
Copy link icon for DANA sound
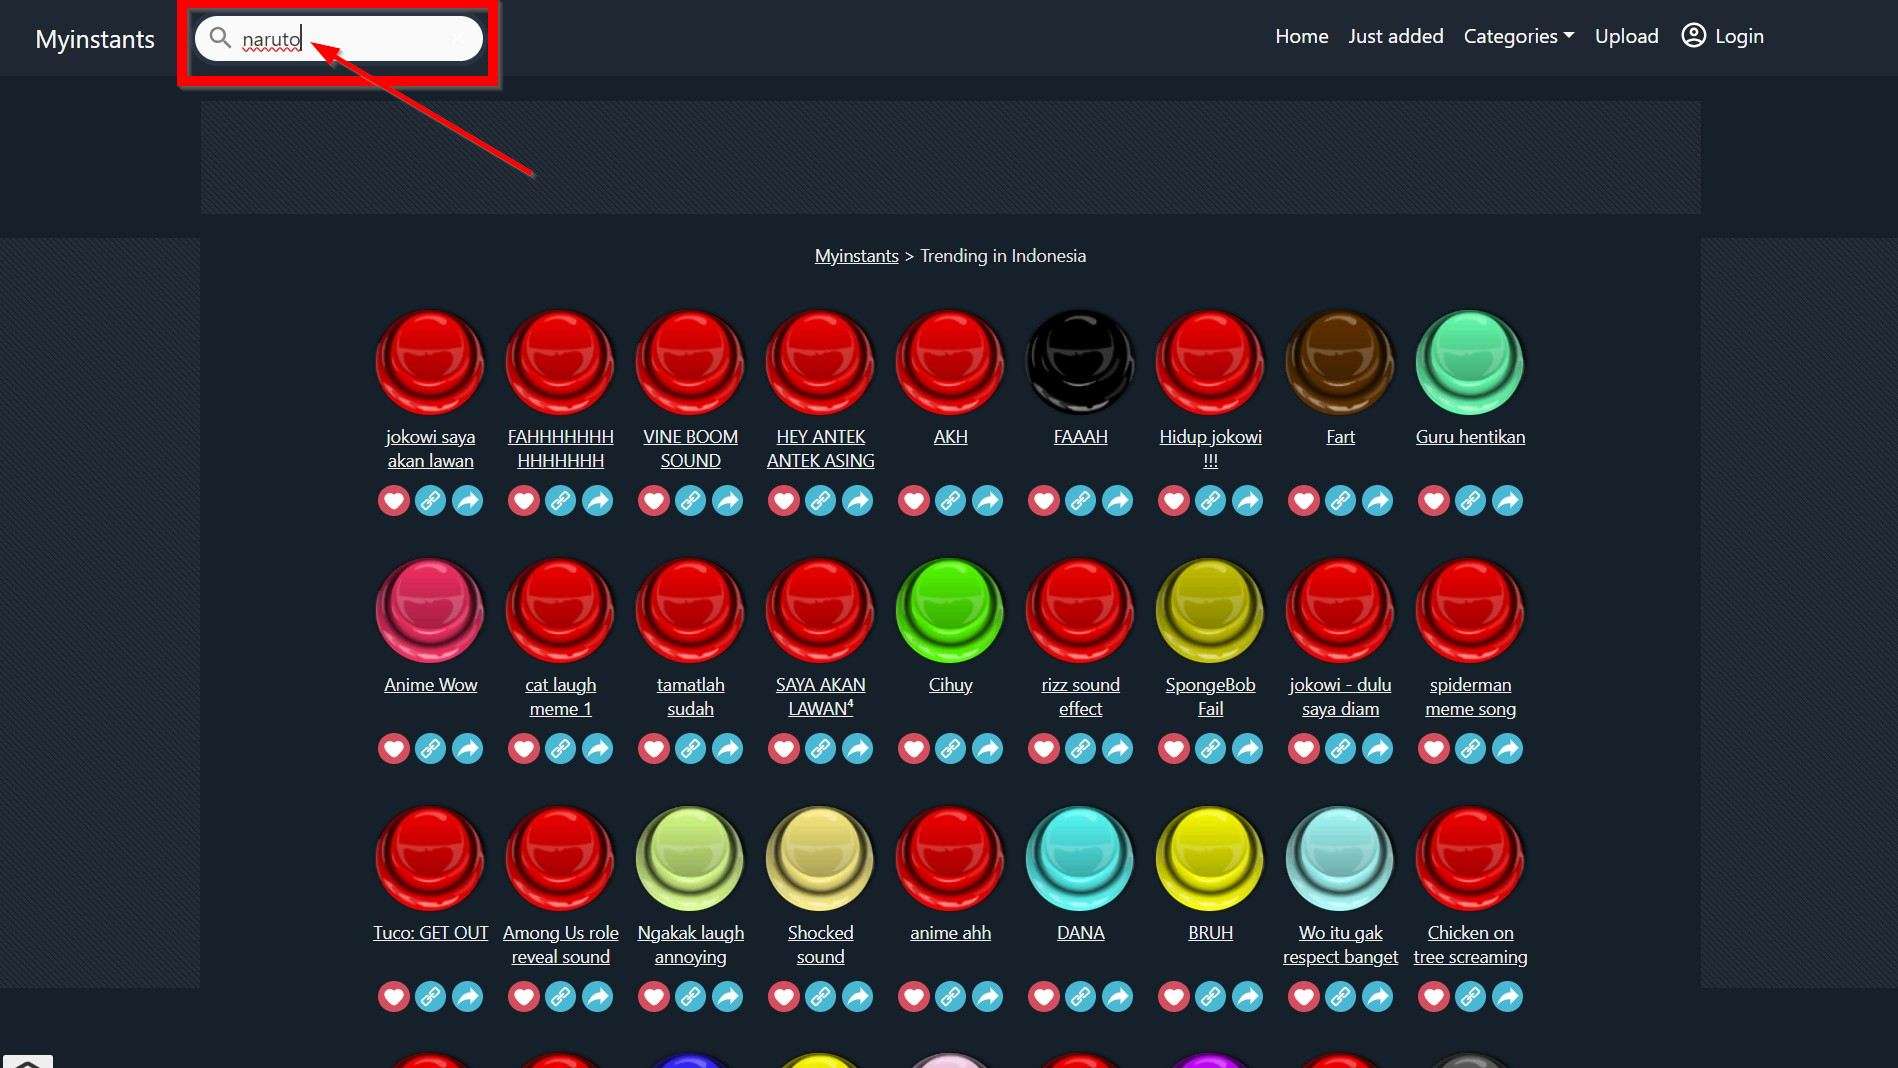[1081, 996]
